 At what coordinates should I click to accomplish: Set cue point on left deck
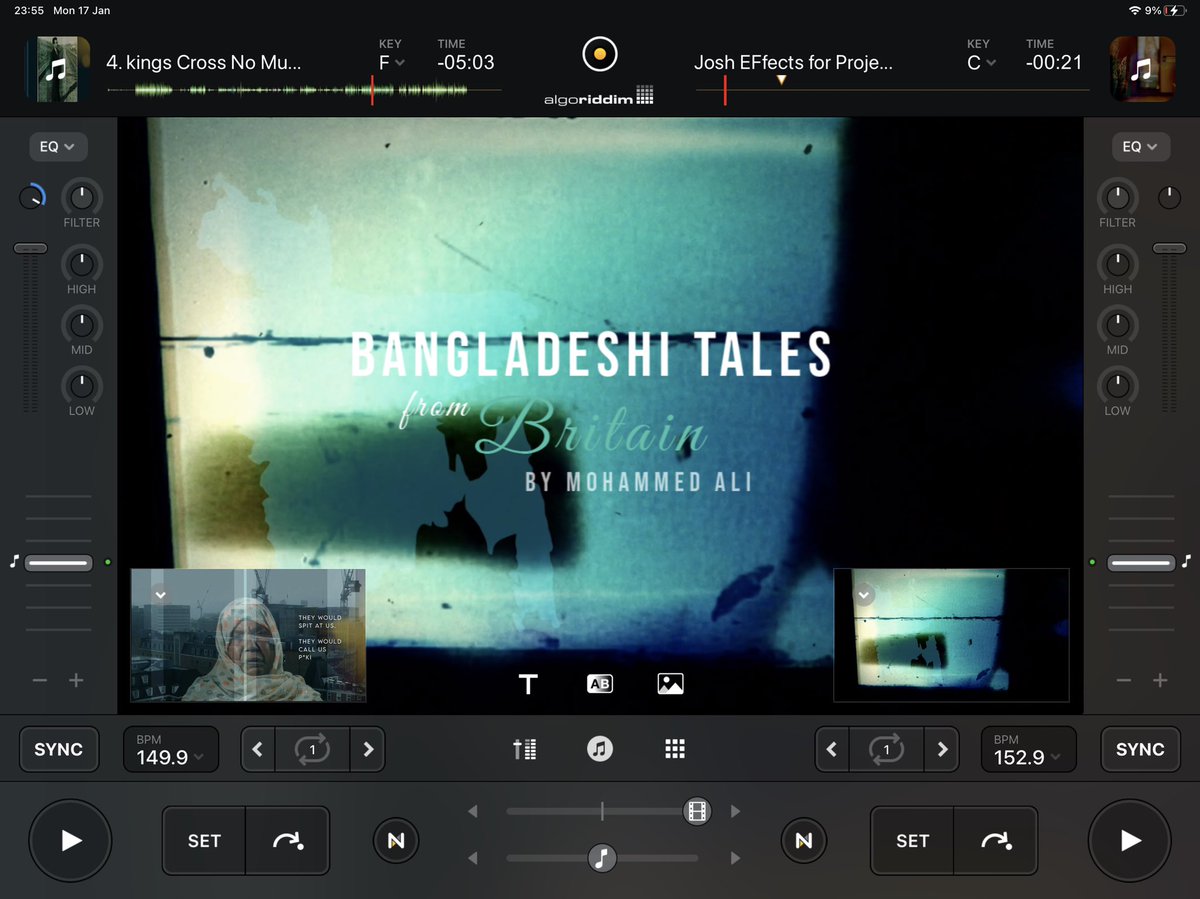click(x=204, y=841)
